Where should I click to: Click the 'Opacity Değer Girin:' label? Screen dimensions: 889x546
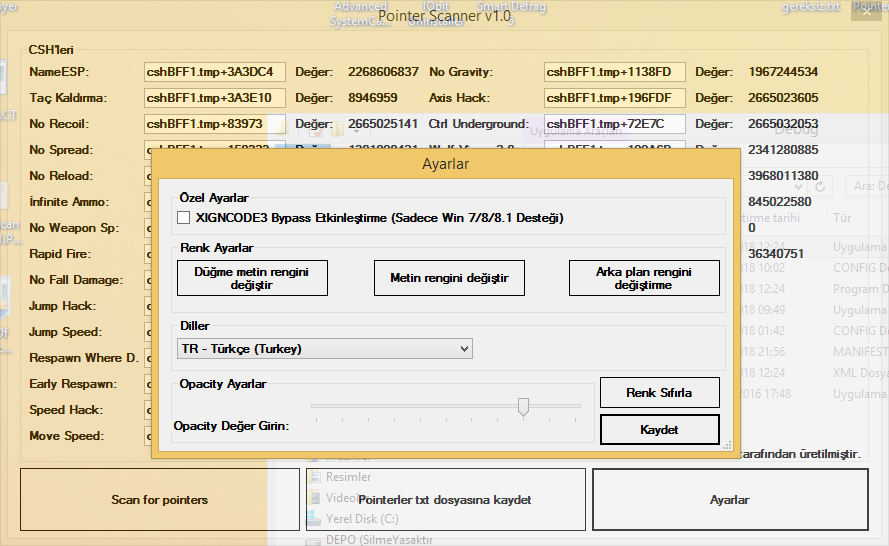coord(231,426)
